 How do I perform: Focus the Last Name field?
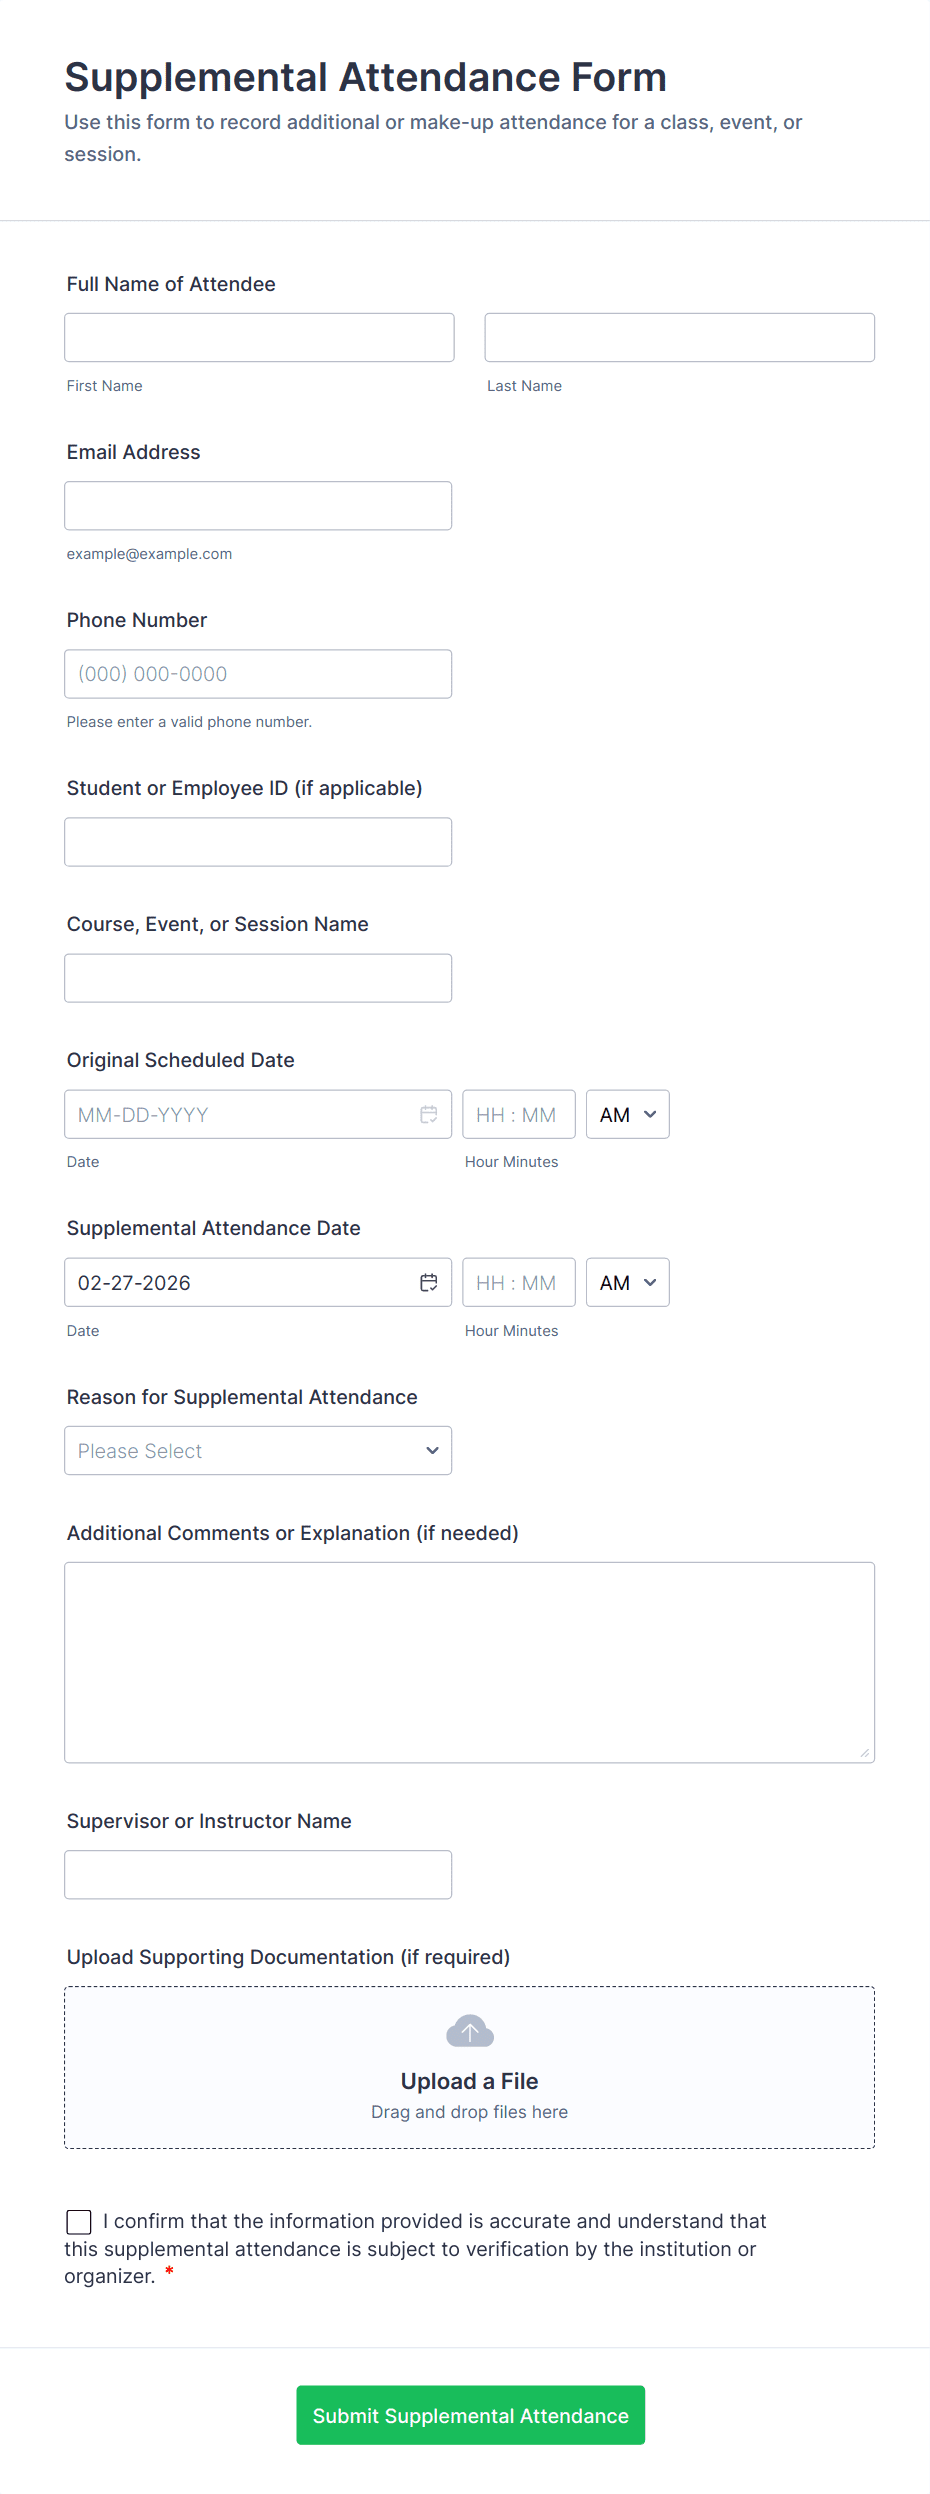coord(680,337)
